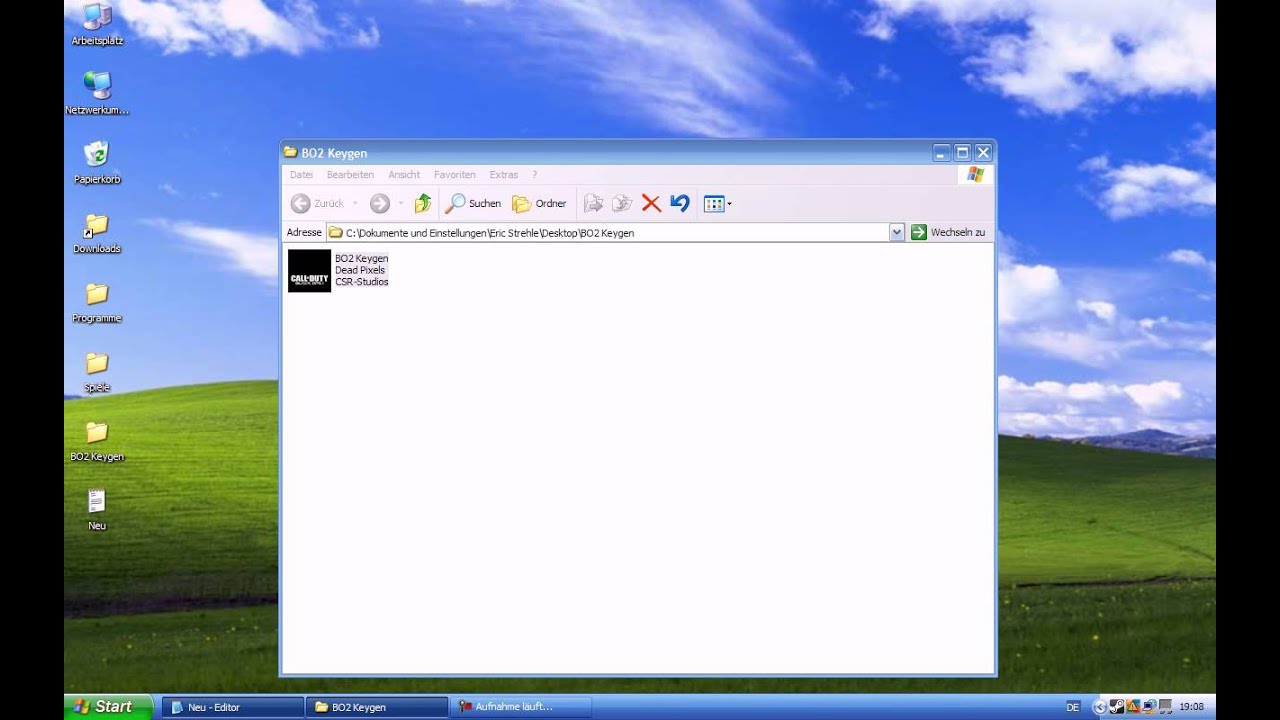Click the blue undo arrow icon
1280x720 pixels.
click(680, 203)
